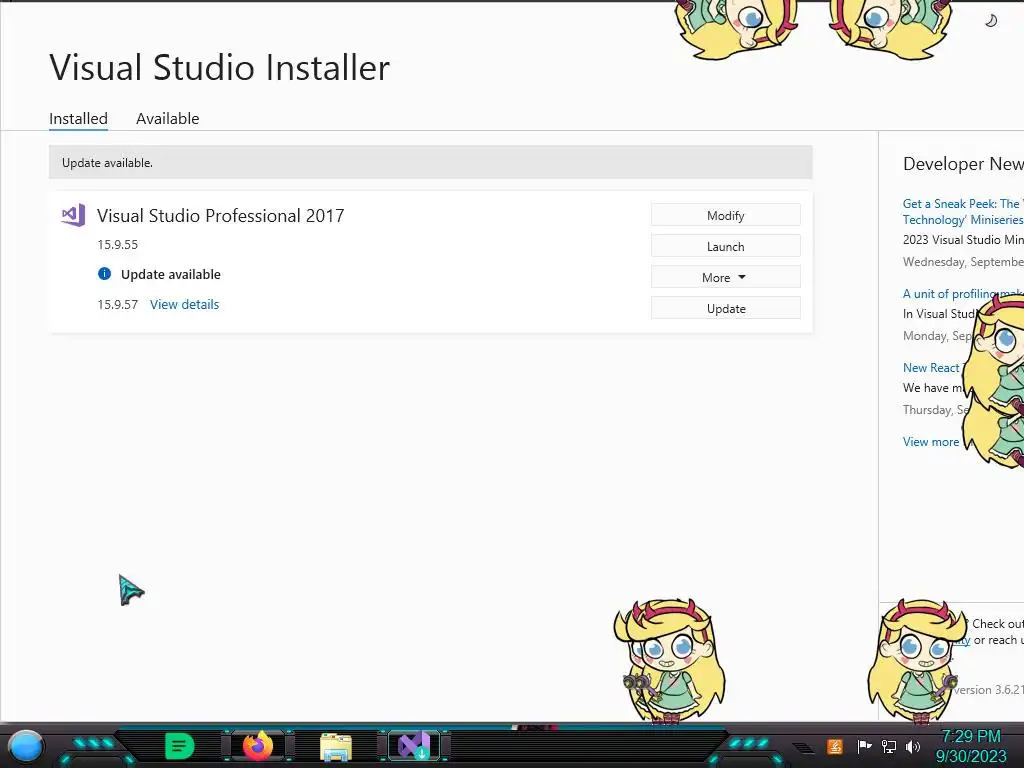Click the 'Update available.' notification banner

pos(431,163)
